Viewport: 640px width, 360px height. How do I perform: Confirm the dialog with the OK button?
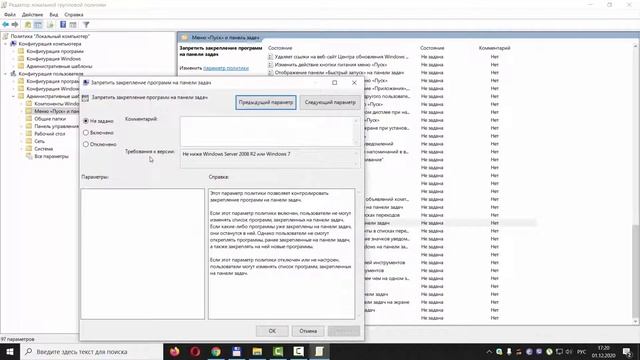tap(272, 331)
